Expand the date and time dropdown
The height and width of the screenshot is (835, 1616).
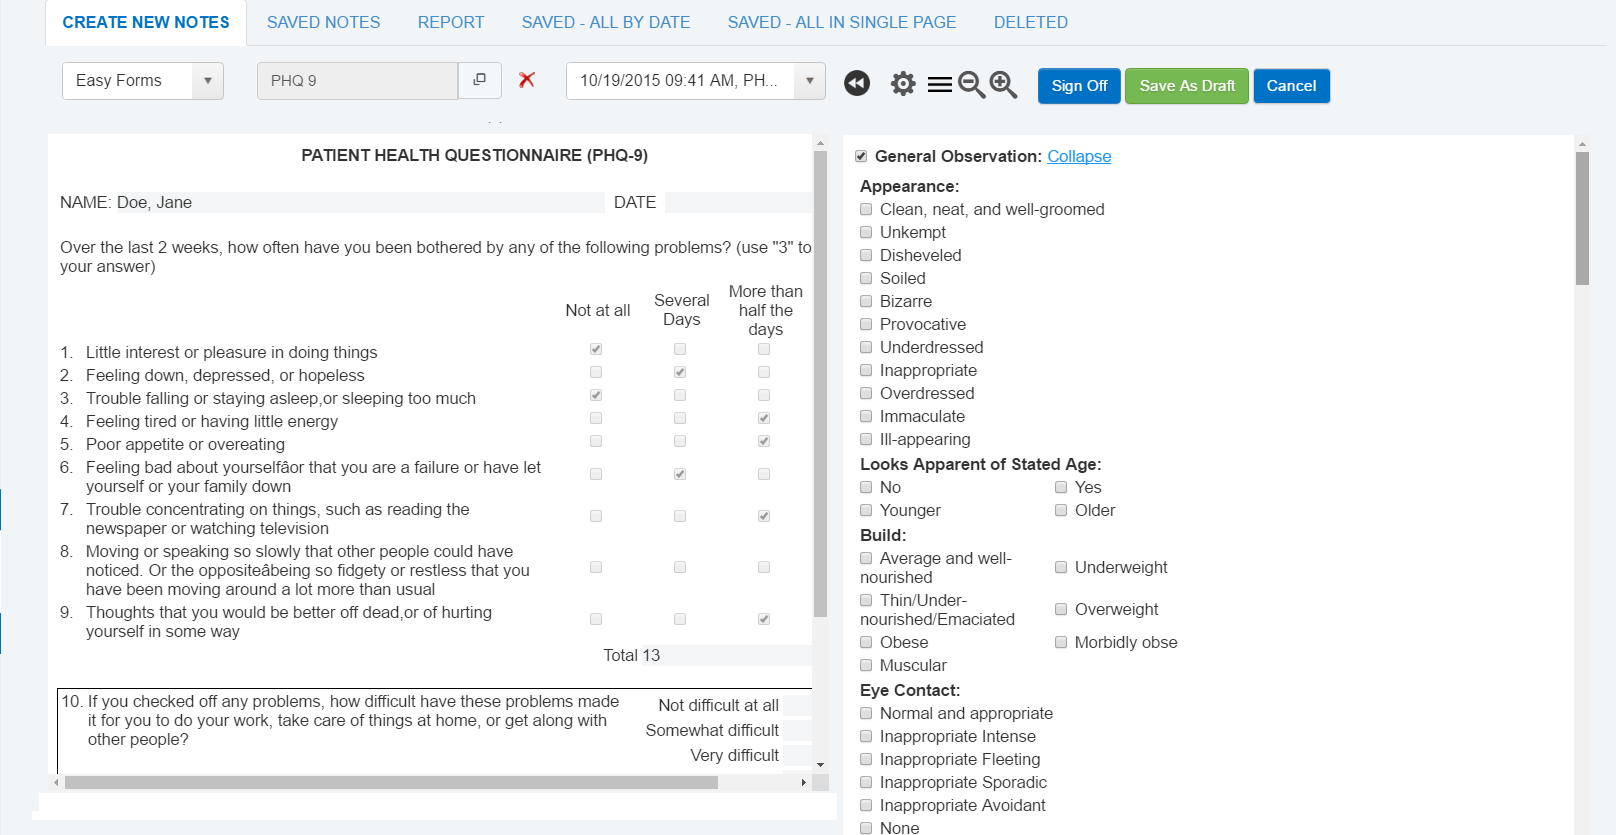[x=810, y=81]
